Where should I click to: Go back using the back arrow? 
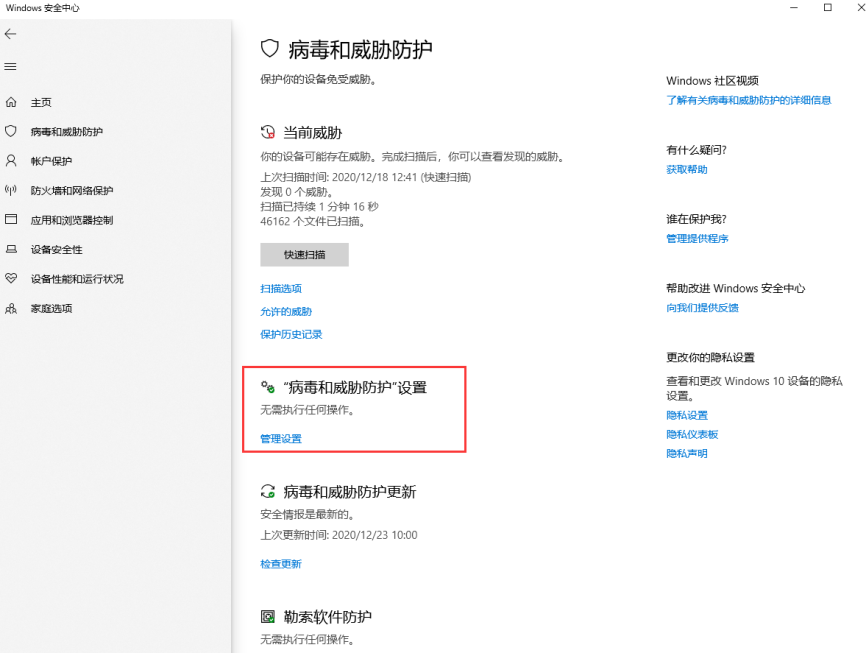(10, 34)
